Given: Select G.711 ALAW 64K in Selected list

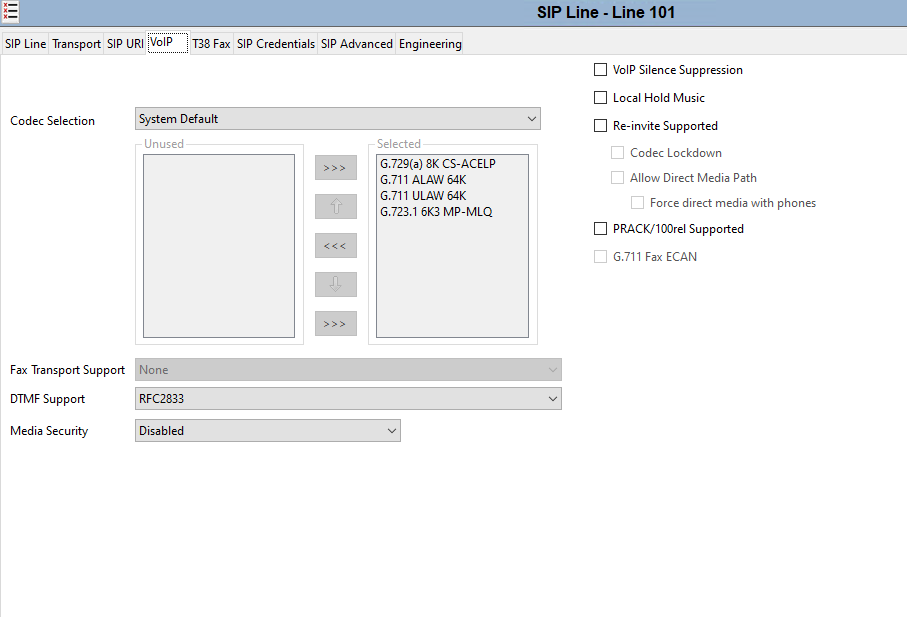Looking at the screenshot, I should pos(423,180).
